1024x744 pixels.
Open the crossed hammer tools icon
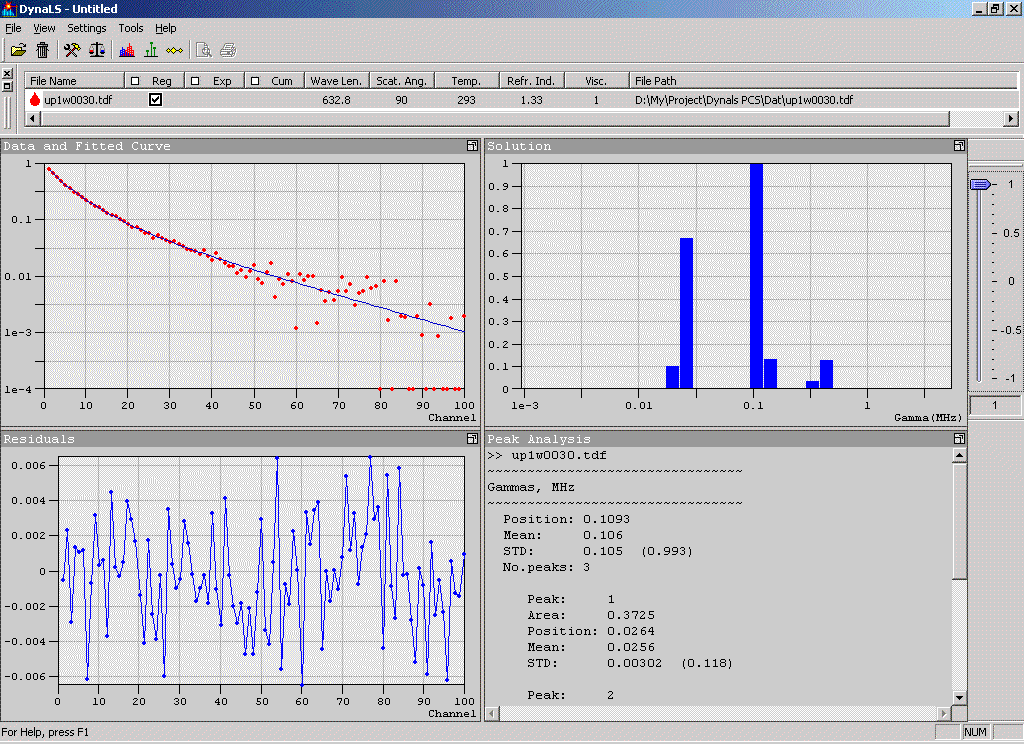click(72, 50)
